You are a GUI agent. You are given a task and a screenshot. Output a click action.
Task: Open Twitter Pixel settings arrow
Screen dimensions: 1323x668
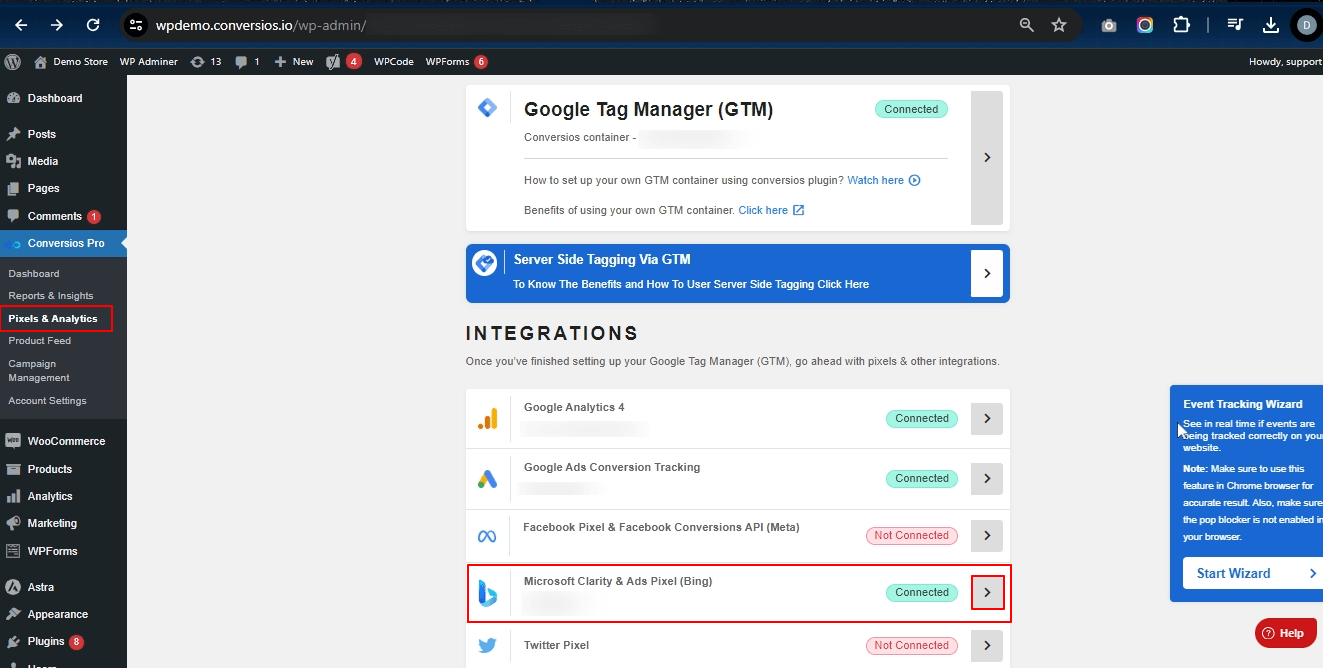coord(987,646)
